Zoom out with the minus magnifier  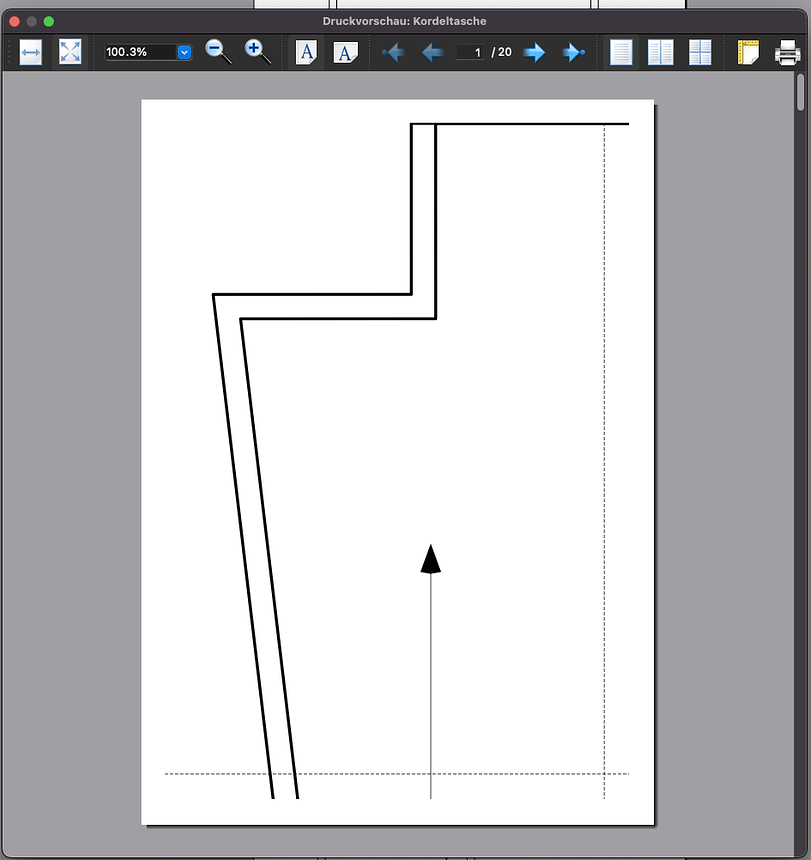click(x=218, y=52)
